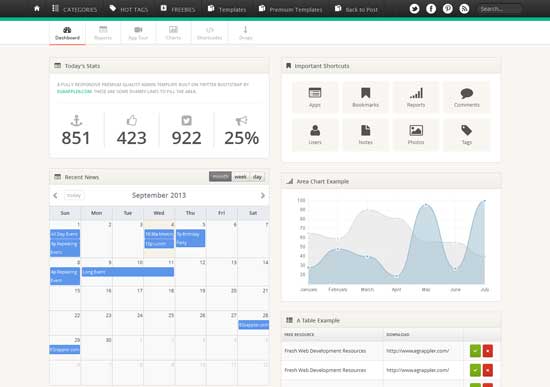
Task: Click the April low point on area chart
Action: click(396, 276)
